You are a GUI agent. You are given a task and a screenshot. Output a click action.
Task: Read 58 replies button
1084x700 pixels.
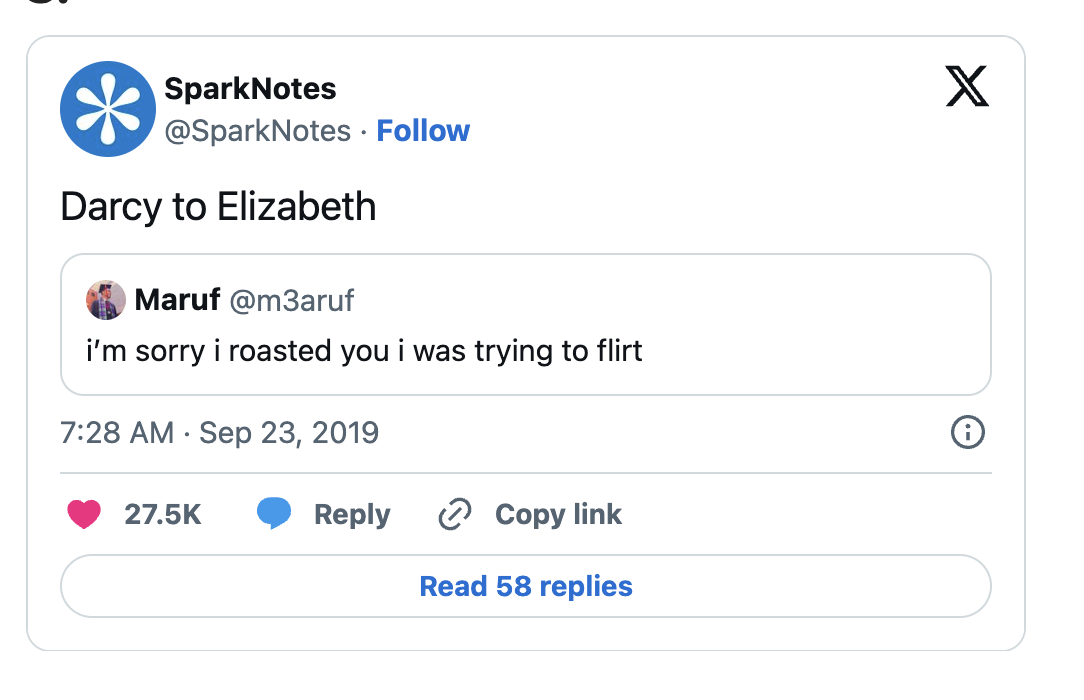point(526,586)
